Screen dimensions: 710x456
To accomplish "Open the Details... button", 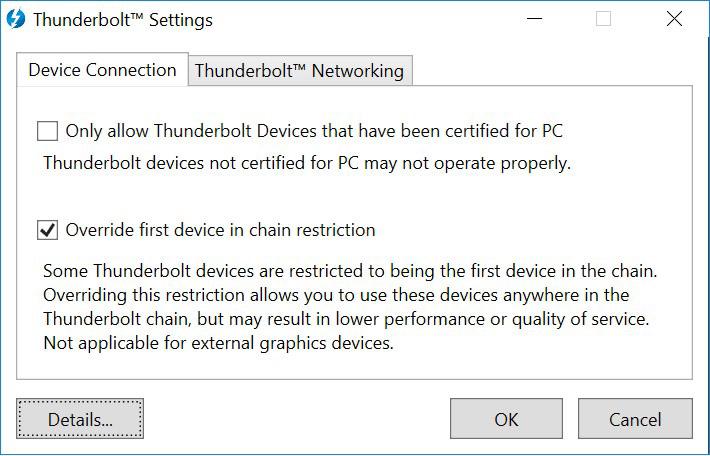I will [x=80, y=419].
